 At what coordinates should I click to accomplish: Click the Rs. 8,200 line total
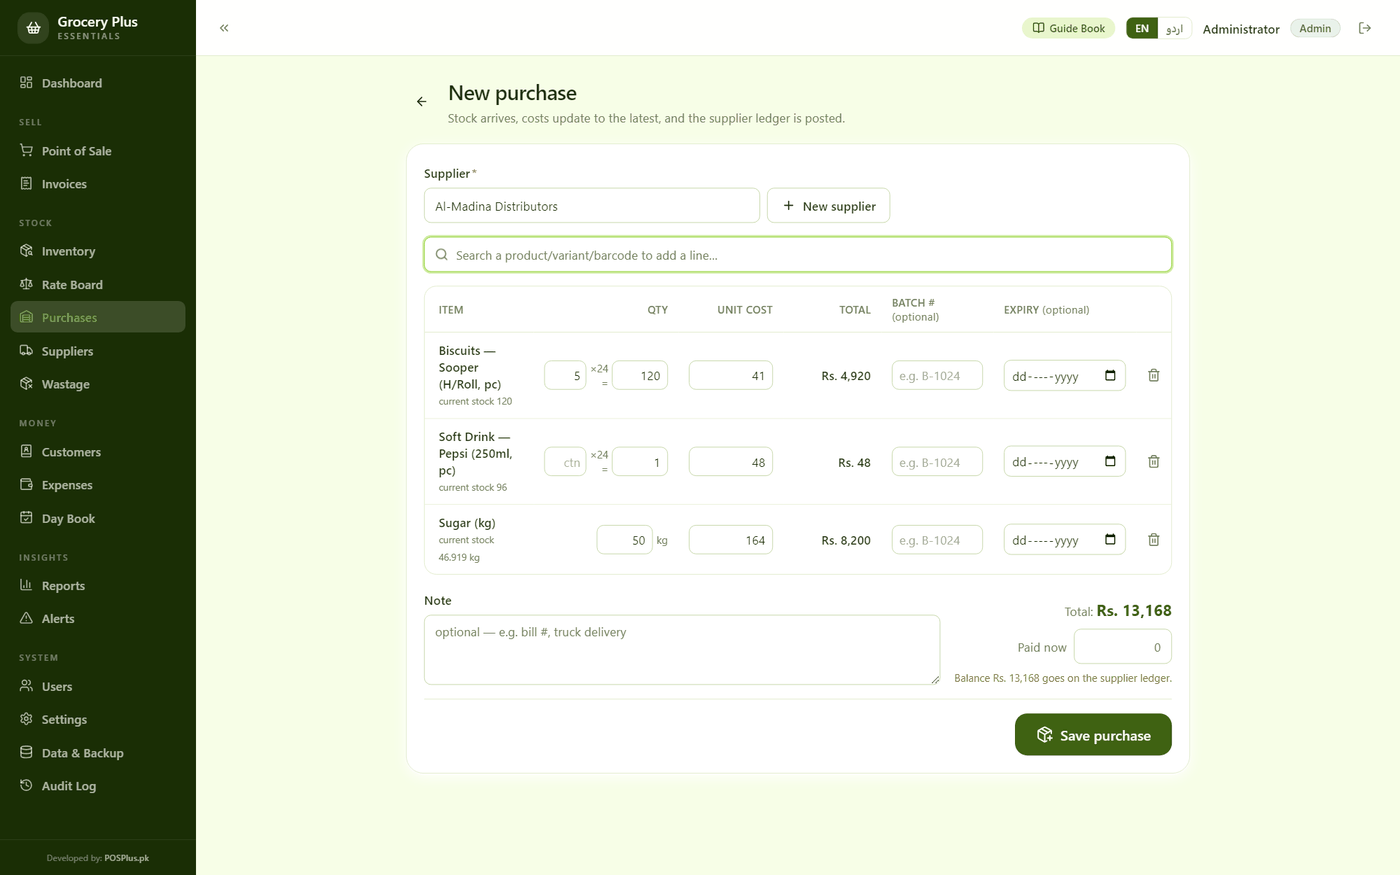click(x=846, y=540)
